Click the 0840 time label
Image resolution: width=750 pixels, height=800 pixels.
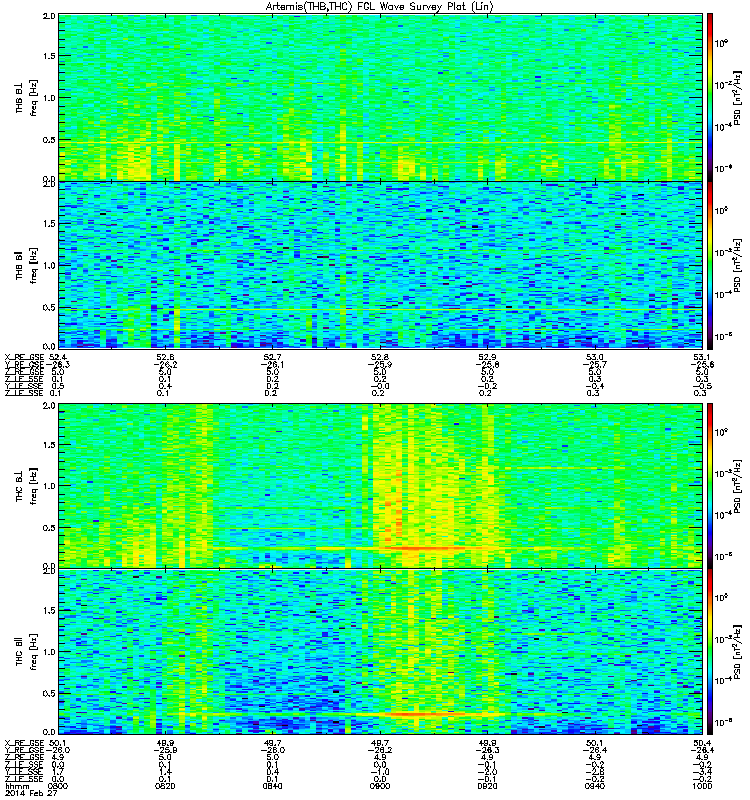pyautogui.click(x=272, y=786)
